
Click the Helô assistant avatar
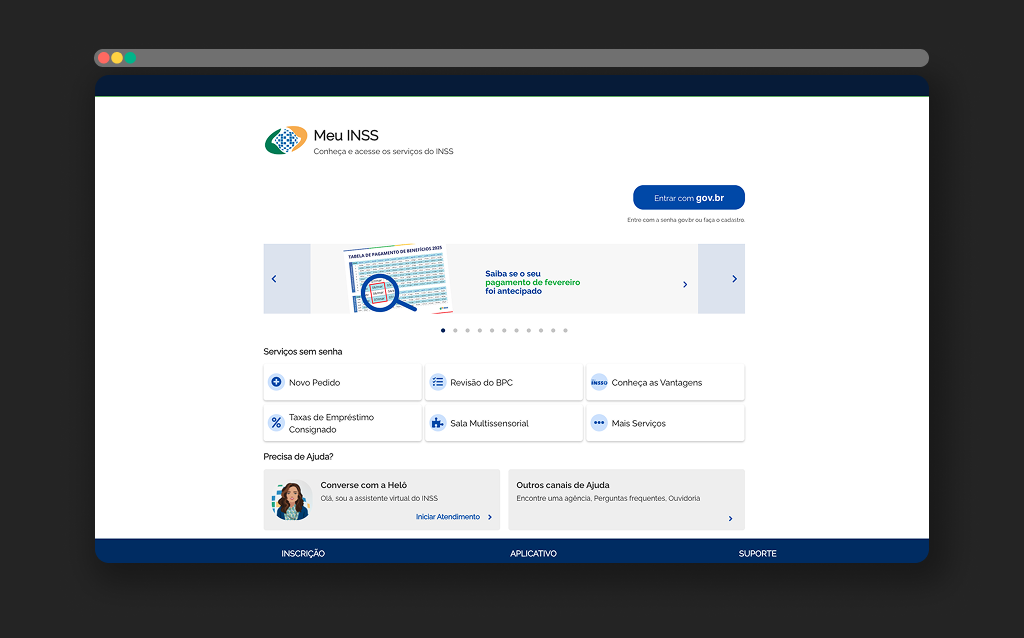pos(291,500)
